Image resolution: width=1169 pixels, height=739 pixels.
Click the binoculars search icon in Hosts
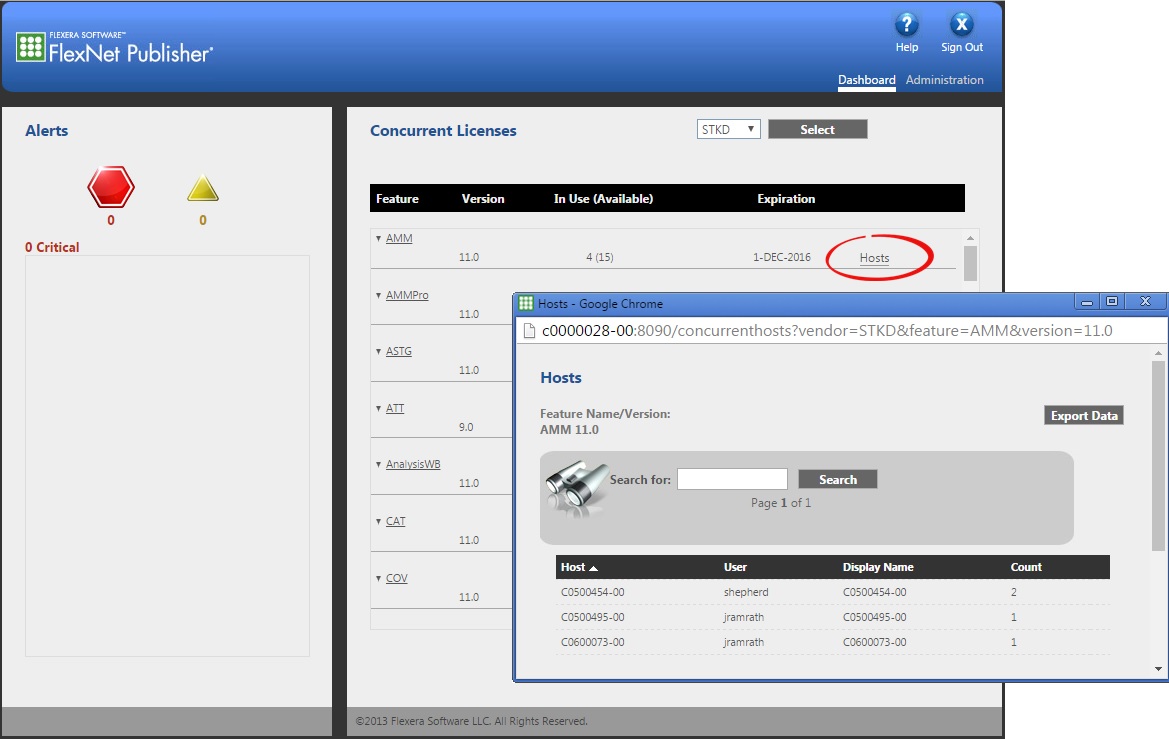point(576,487)
